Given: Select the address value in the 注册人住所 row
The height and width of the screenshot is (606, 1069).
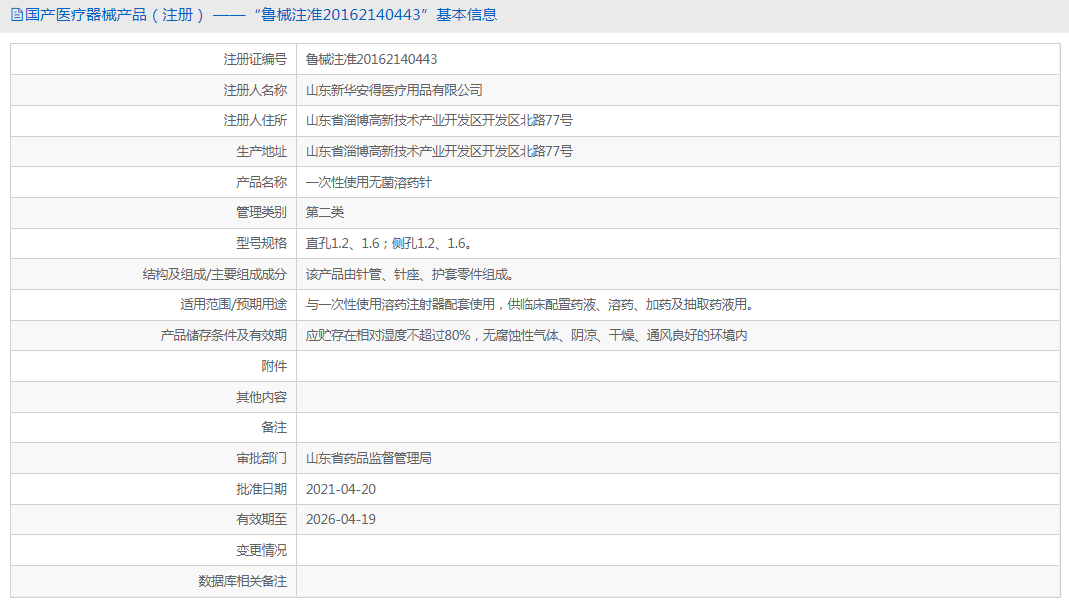Looking at the screenshot, I should tap(439, 121).
